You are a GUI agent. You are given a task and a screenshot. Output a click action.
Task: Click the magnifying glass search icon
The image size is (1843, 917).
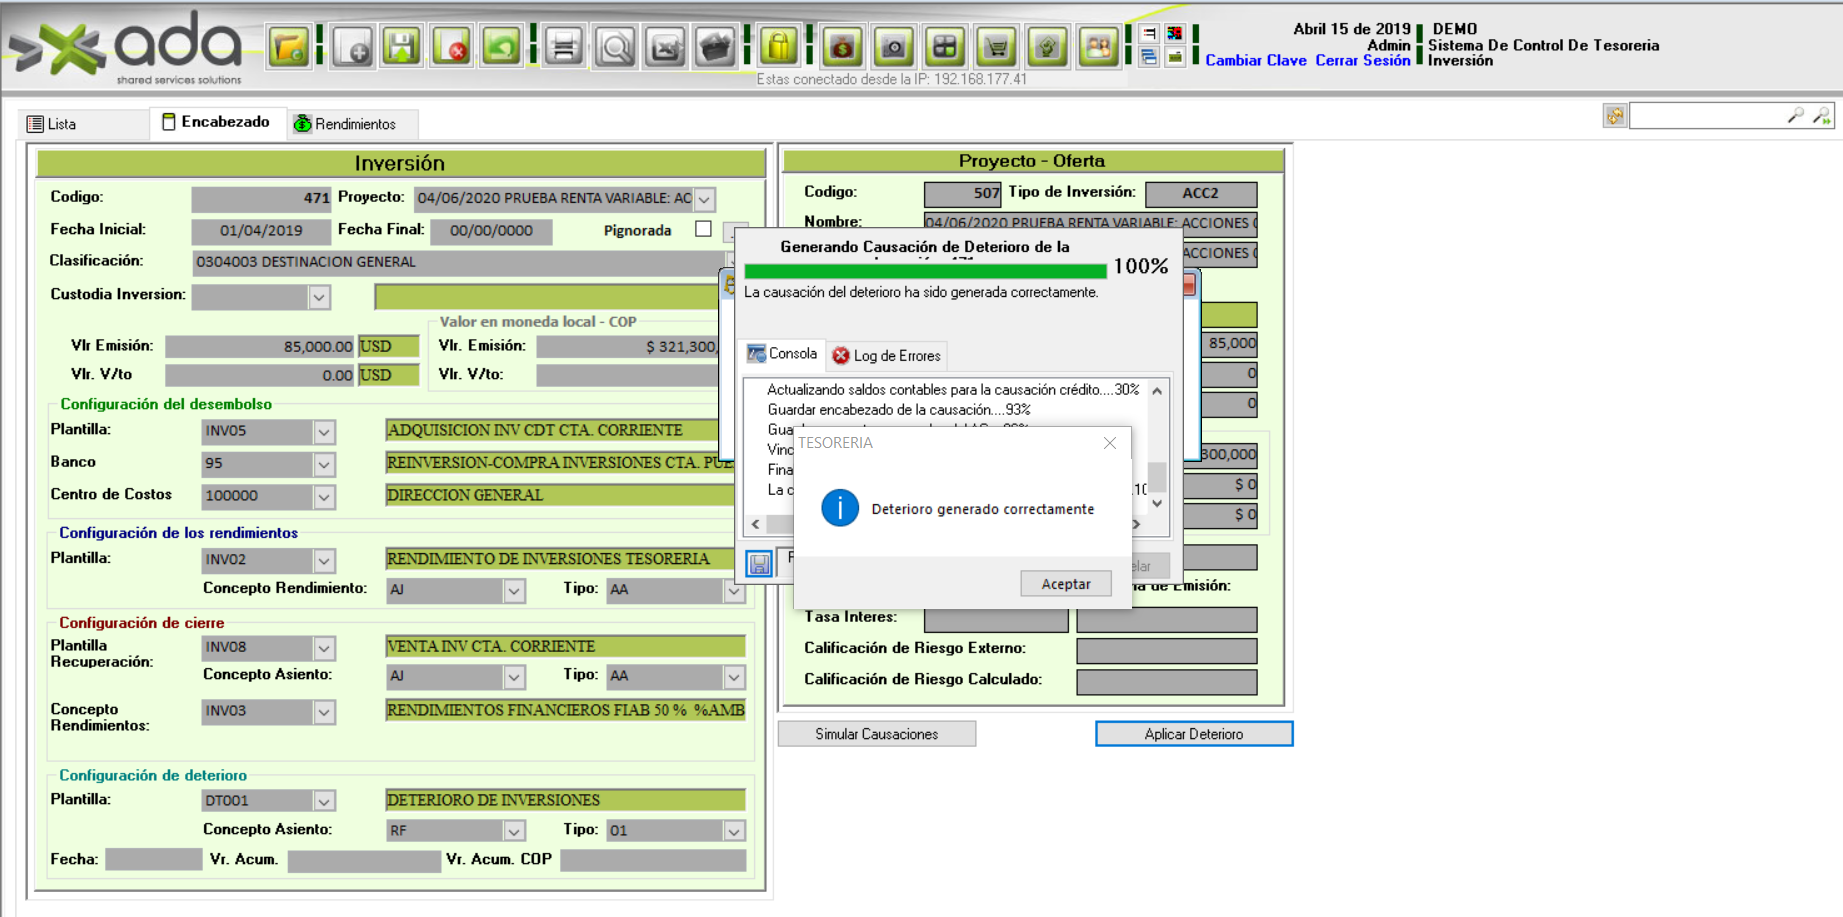point(615,47)
